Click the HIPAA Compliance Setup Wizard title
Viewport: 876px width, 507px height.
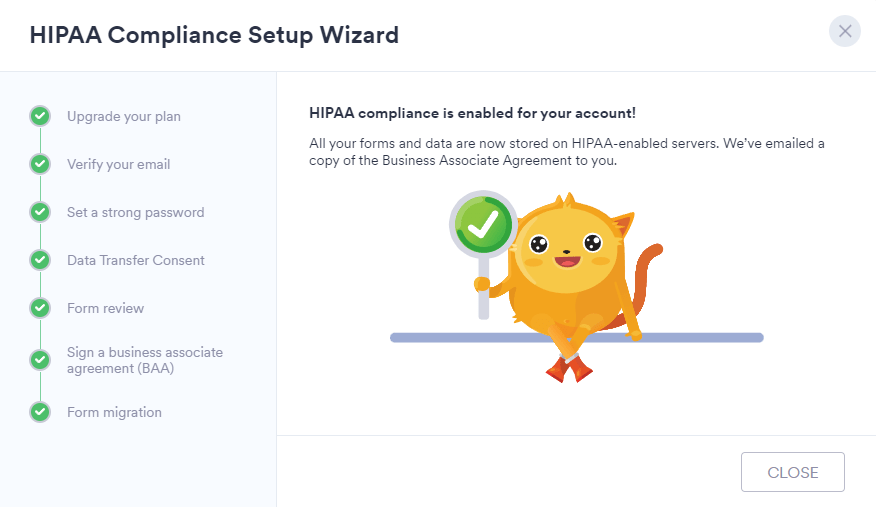pyautogui.click(x=214, y=35)
